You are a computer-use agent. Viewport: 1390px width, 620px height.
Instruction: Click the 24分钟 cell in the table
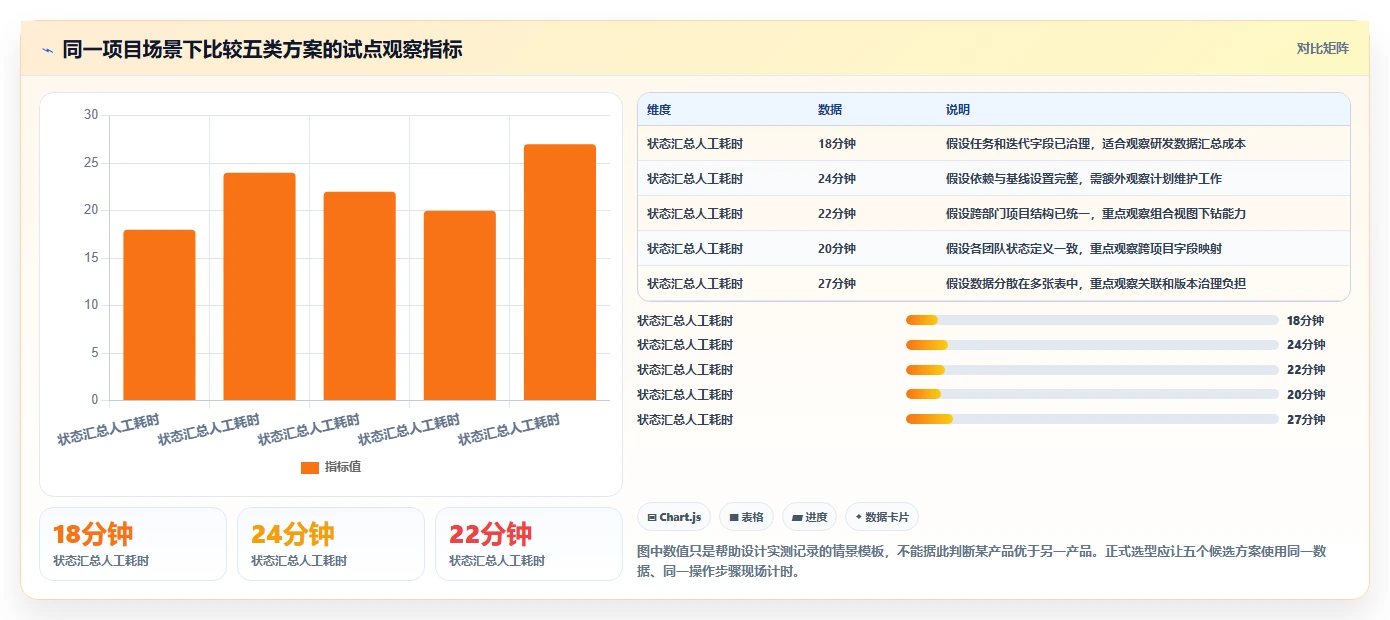pyautogui.click(x=837, y=179)
